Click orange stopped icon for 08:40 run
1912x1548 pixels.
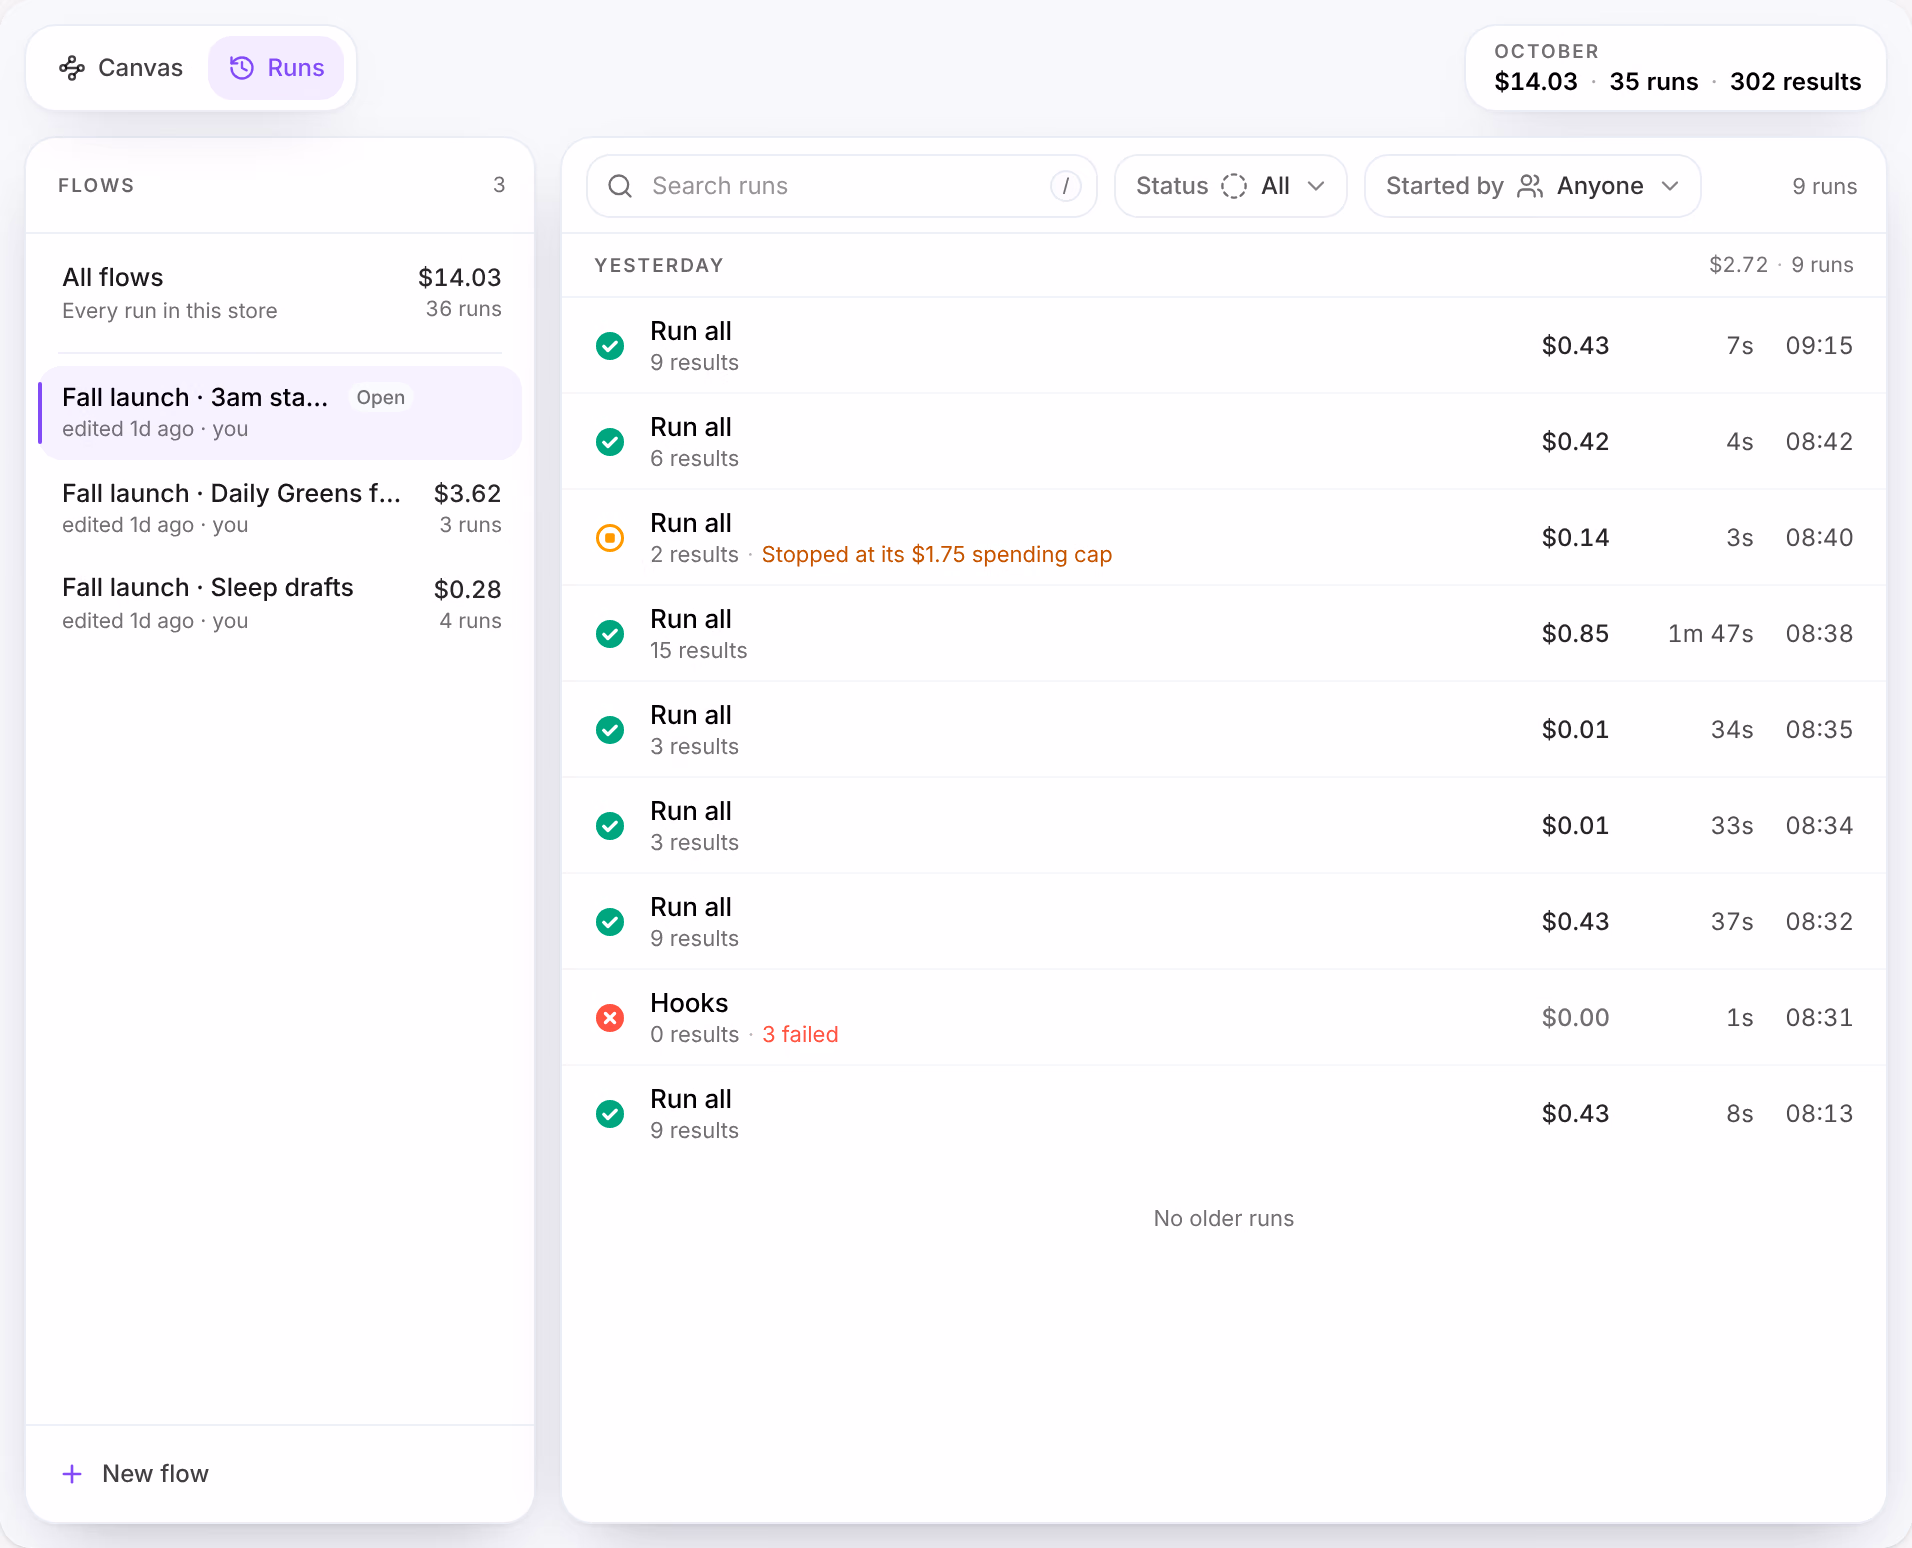coord(610,538)
